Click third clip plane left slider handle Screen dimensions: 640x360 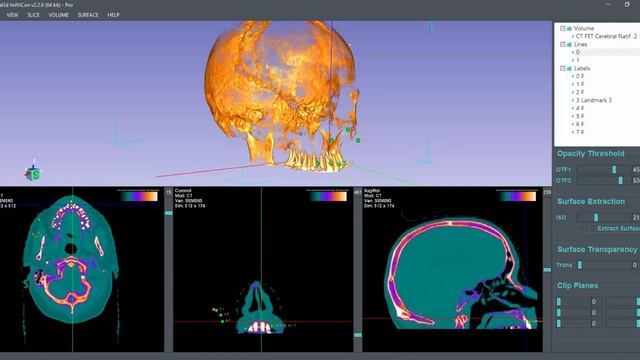pos(559,324)
